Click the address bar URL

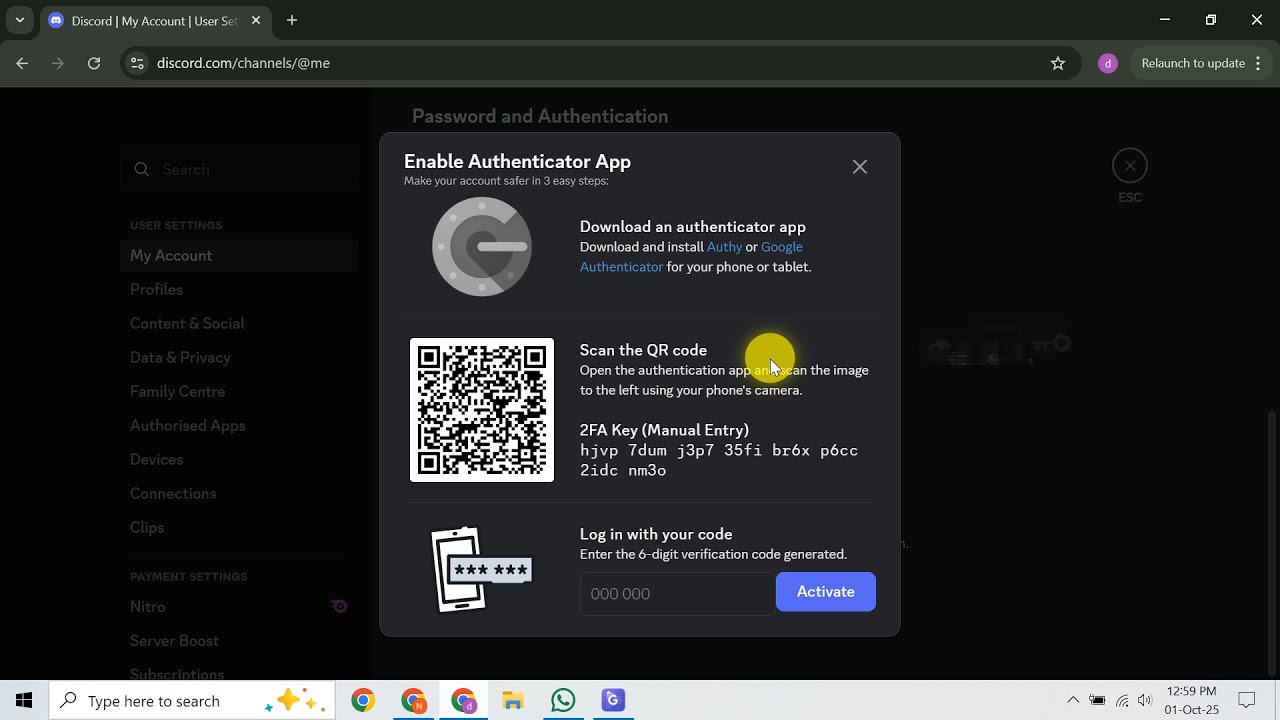243,63
